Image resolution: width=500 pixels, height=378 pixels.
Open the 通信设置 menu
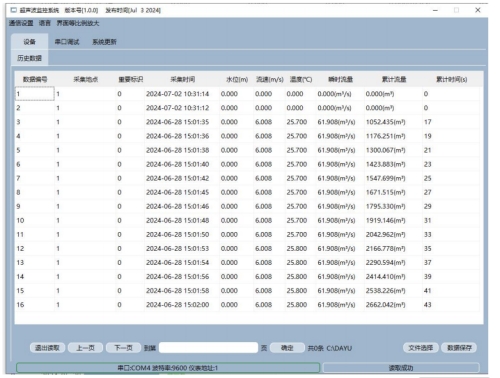[x=21, y=23]
